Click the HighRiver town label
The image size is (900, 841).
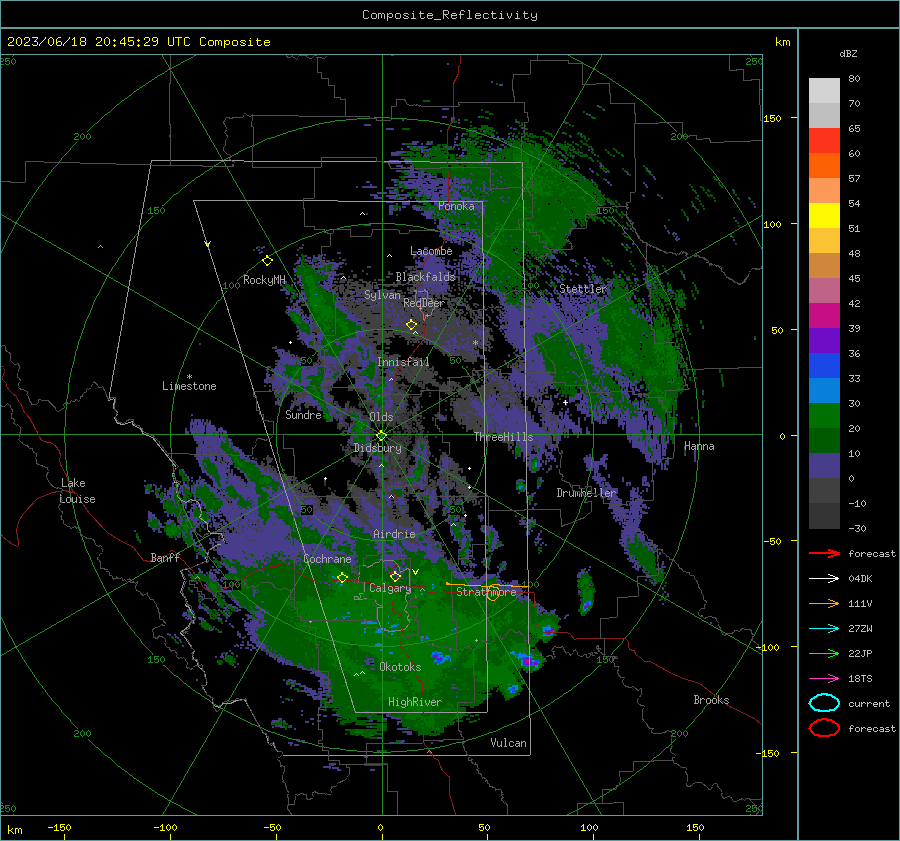(414, 702)
